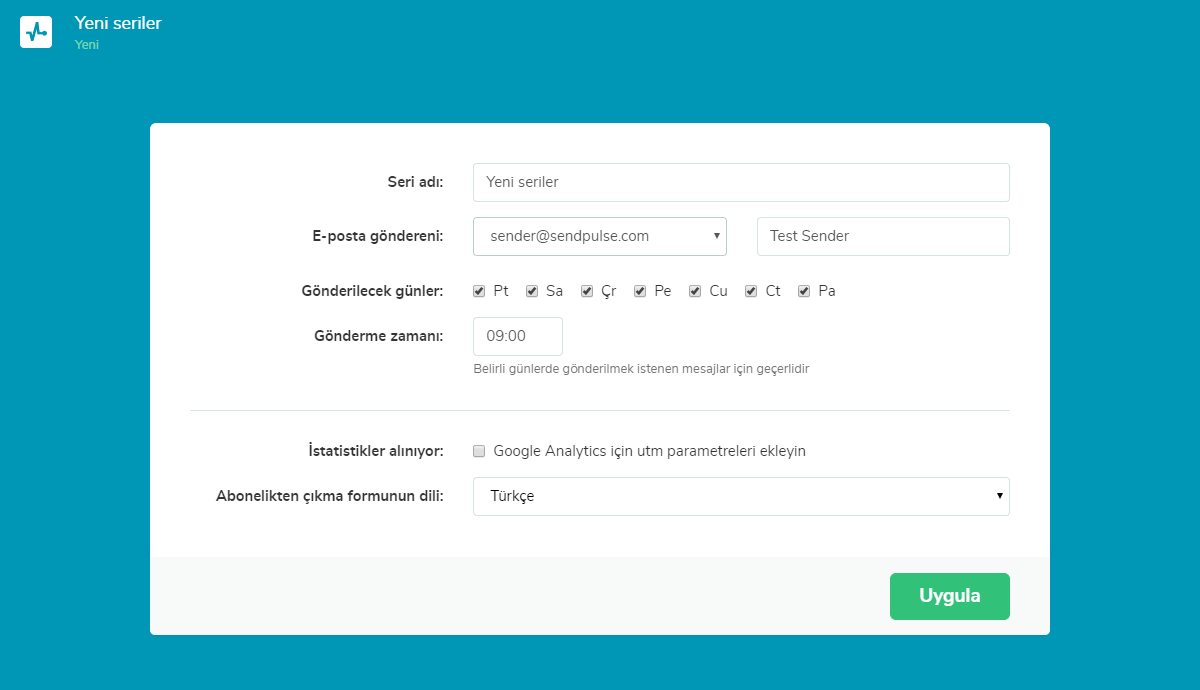The image size is (1200, 690).
Task: Click the Abonelikten çıkma formunun dili label
Action: [x=330, y=496]
